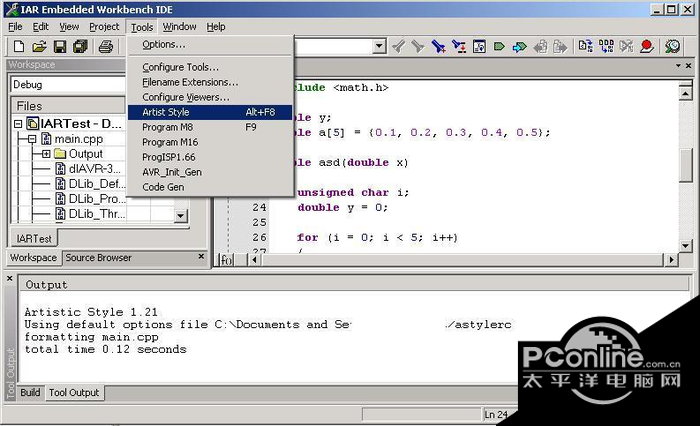Run Program M8 from the Tools menu
This screenshot has width=700, height=426.
pos(210,127)
